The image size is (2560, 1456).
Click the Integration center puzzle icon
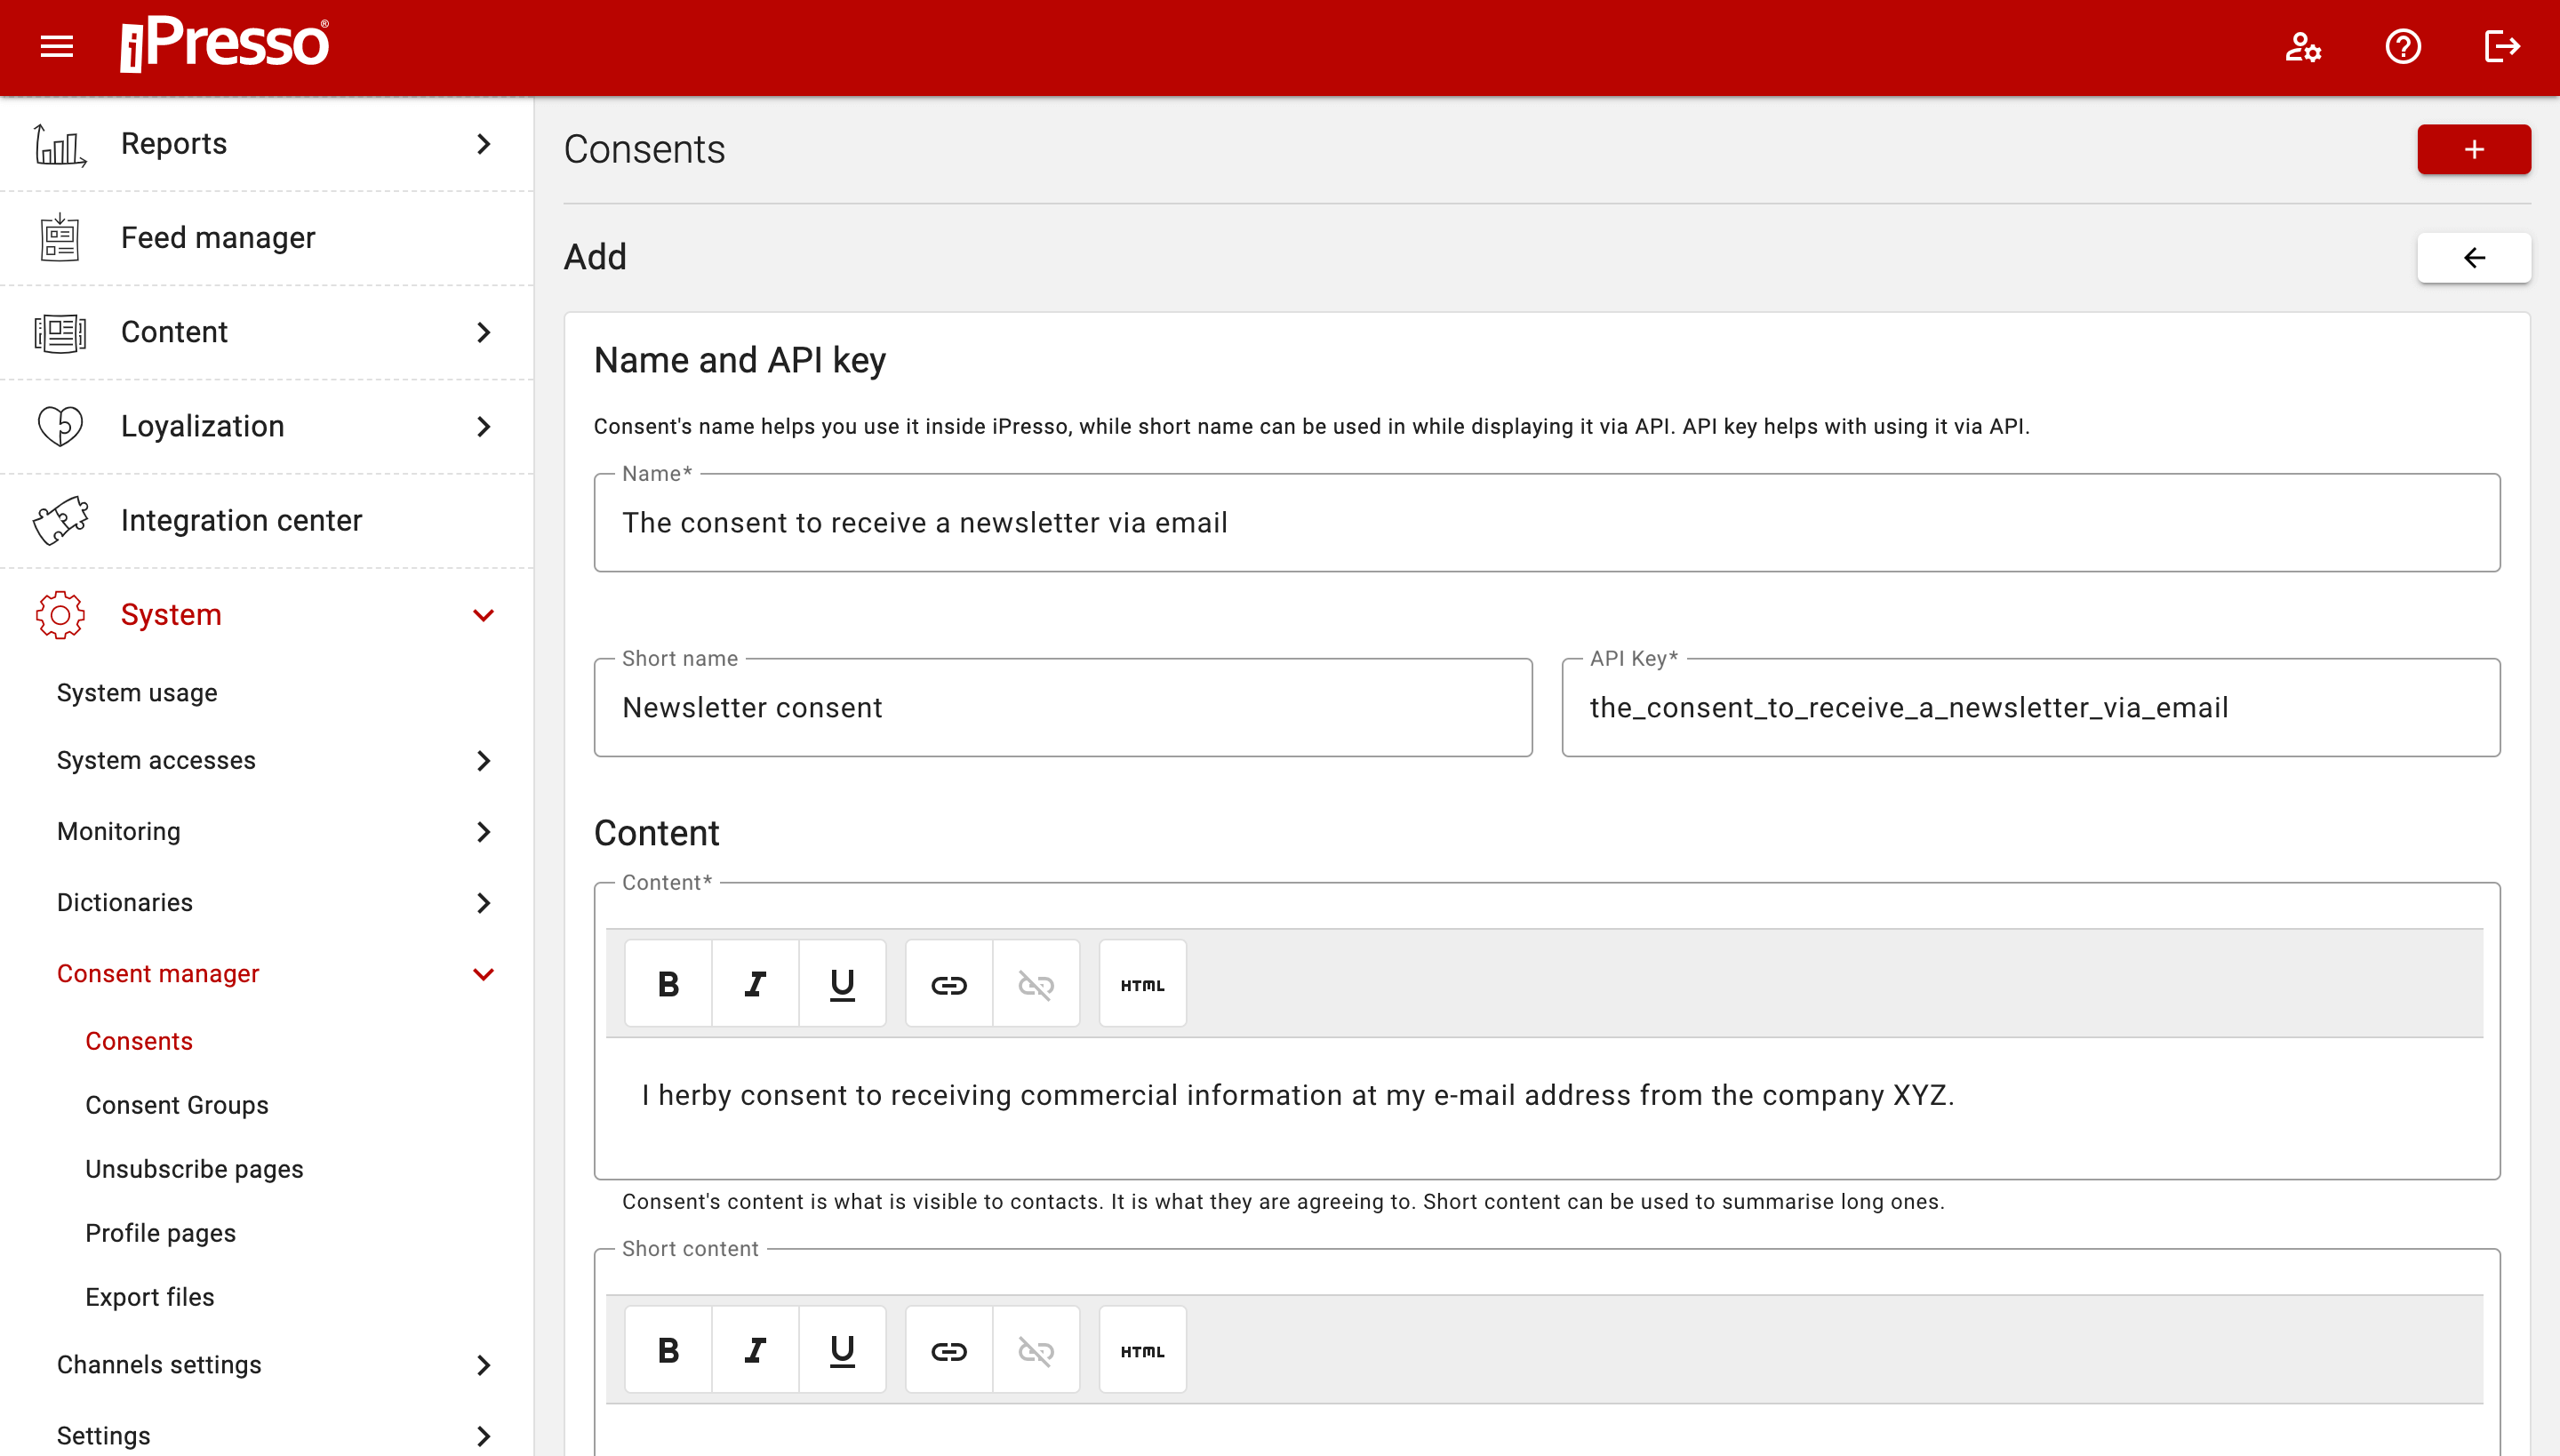pyautogui.click(x=60, y=520)
